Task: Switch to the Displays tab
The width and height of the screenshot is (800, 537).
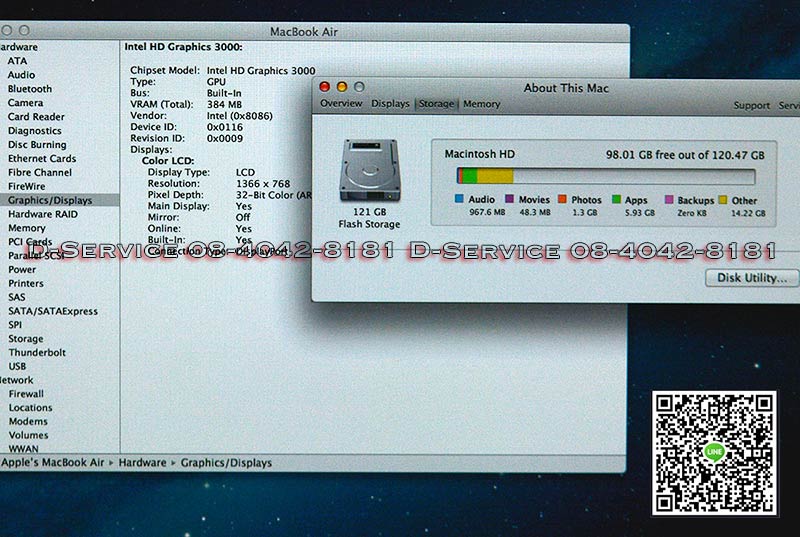Action: (x=390, y=104)
